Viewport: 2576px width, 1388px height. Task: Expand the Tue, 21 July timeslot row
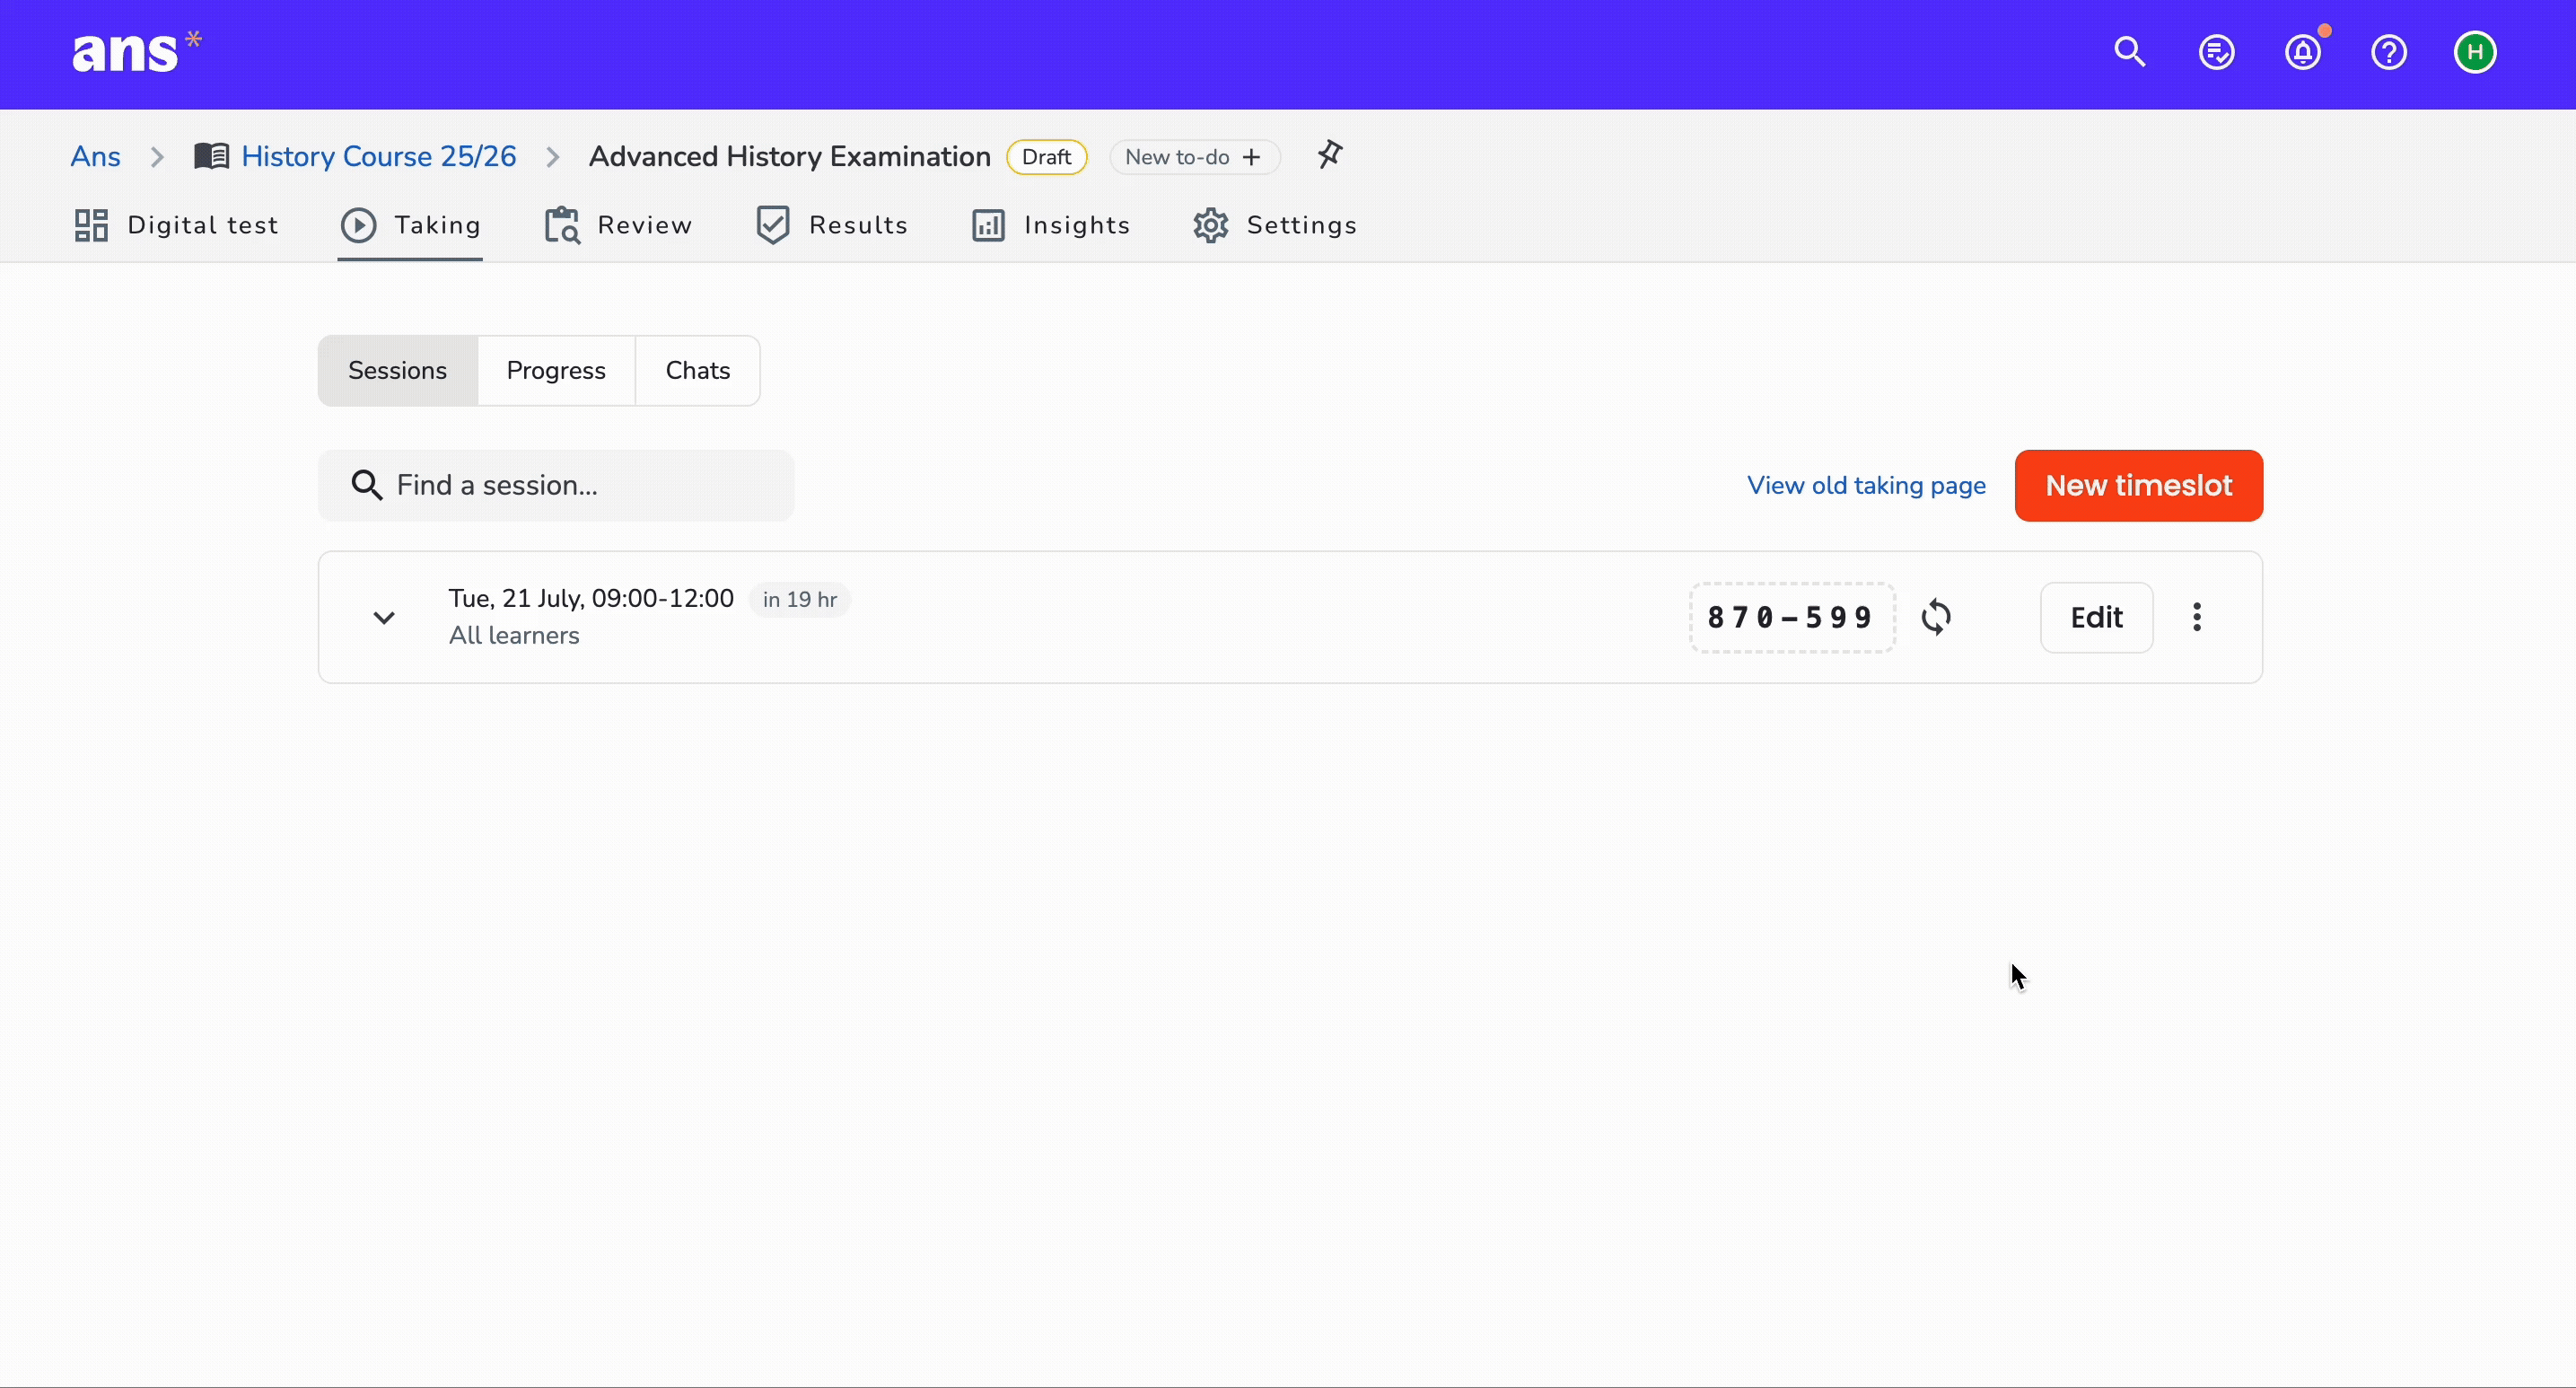pos(384,617)
